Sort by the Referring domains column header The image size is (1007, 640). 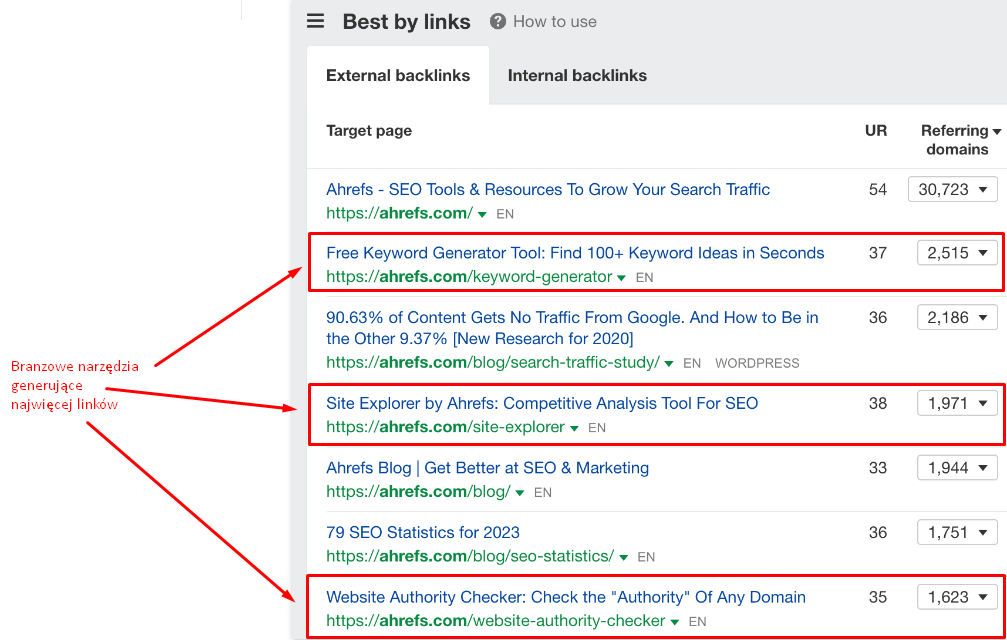(961, 139)
